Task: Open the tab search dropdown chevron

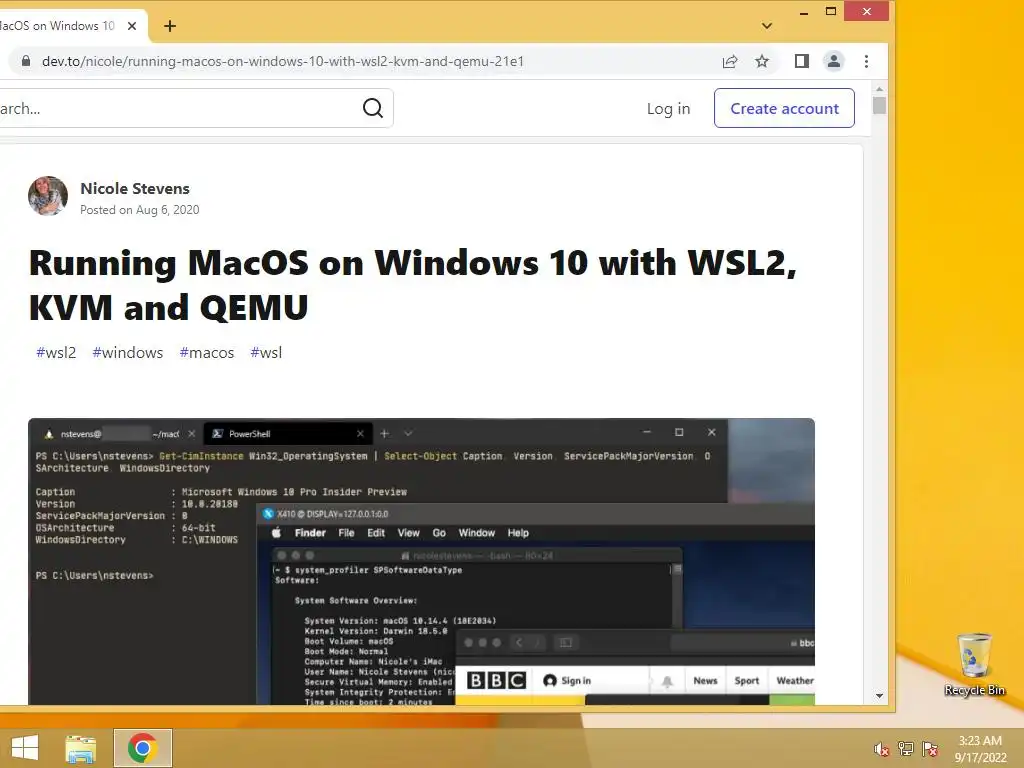Action: pos(767,26)
